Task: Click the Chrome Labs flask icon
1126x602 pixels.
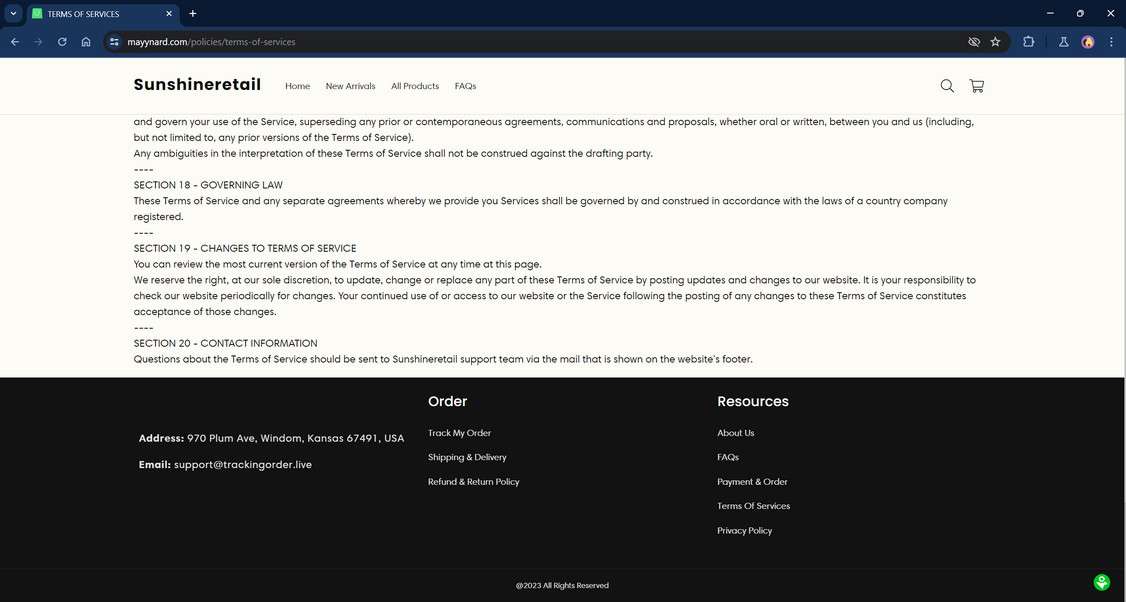Action: 1063,41
